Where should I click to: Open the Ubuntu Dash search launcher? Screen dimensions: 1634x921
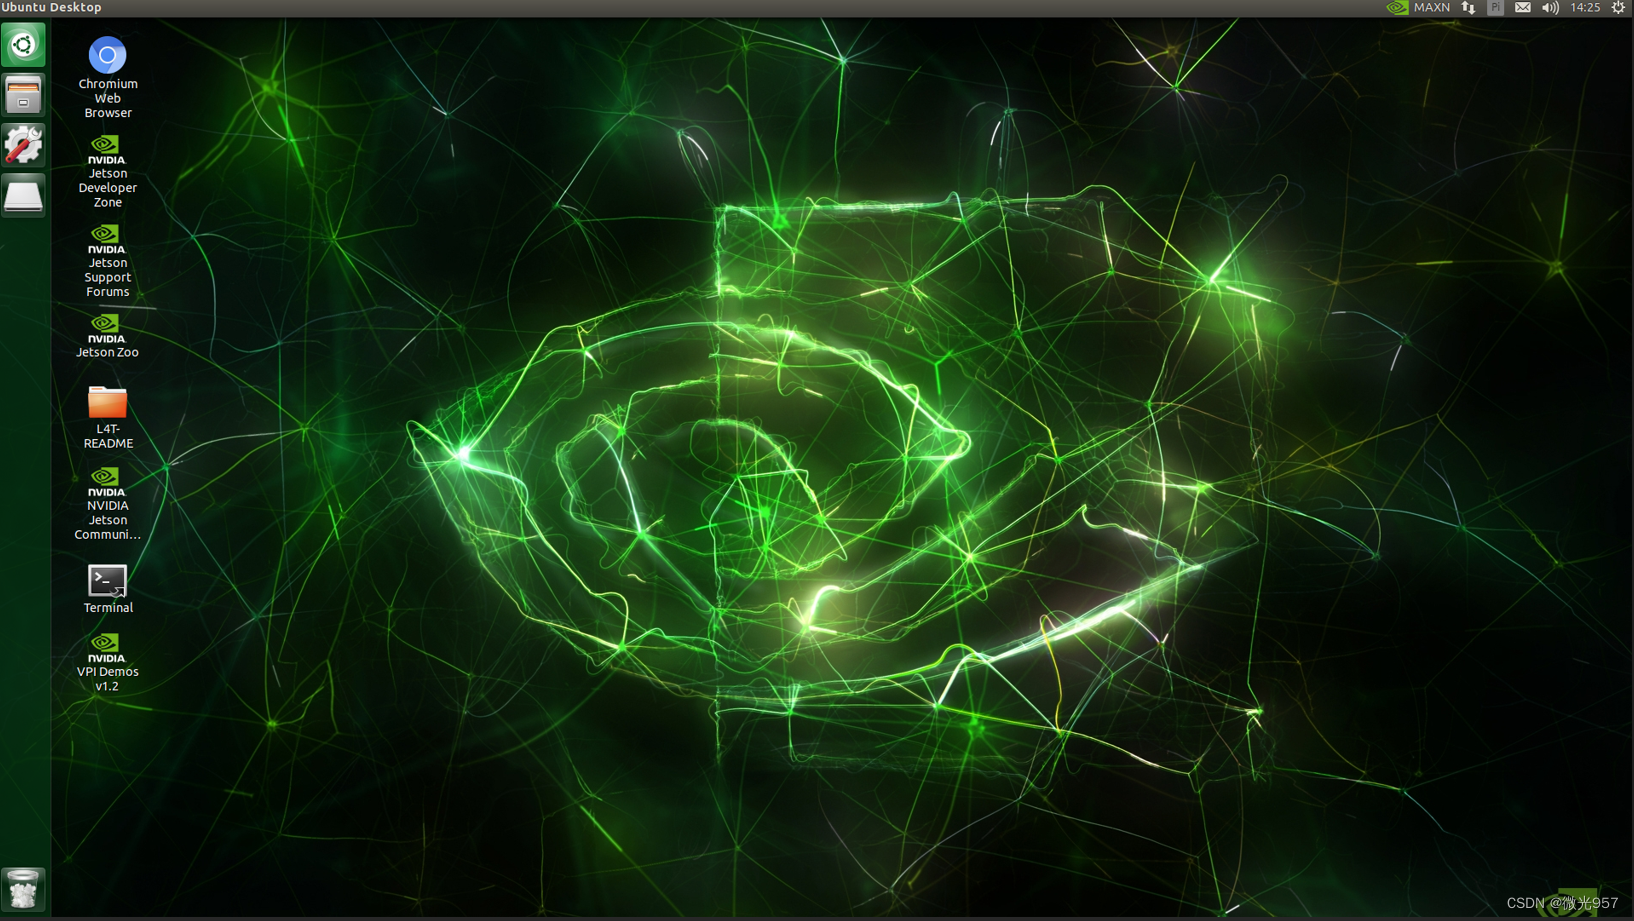click(23, 45)
